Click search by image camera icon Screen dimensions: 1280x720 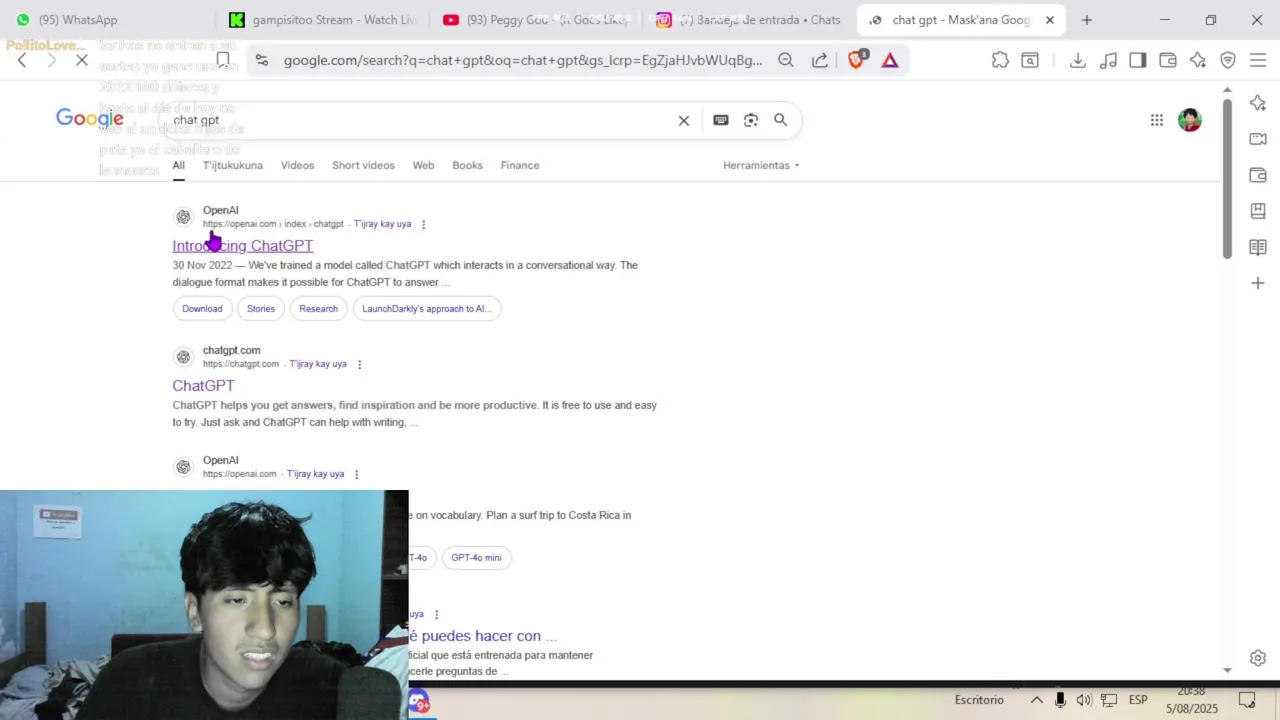tap(751, 120)
